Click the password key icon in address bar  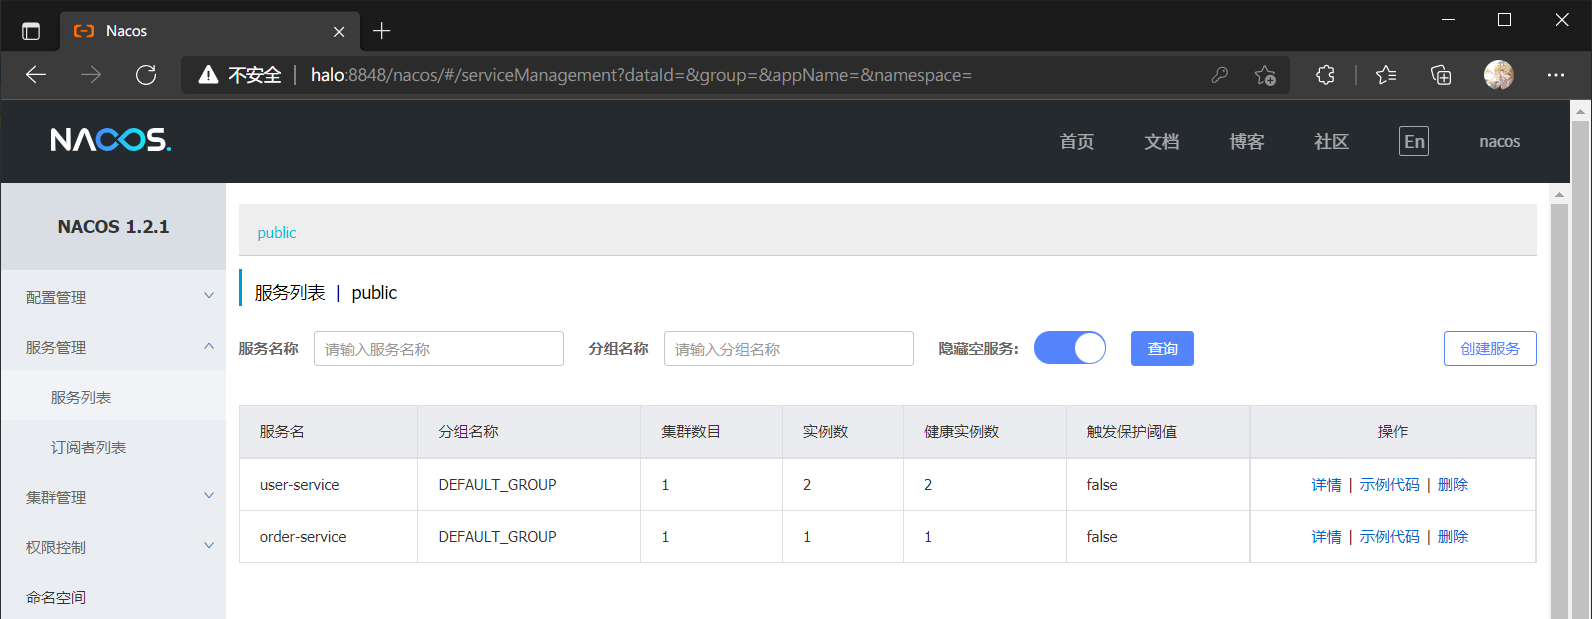(1219, 75)
